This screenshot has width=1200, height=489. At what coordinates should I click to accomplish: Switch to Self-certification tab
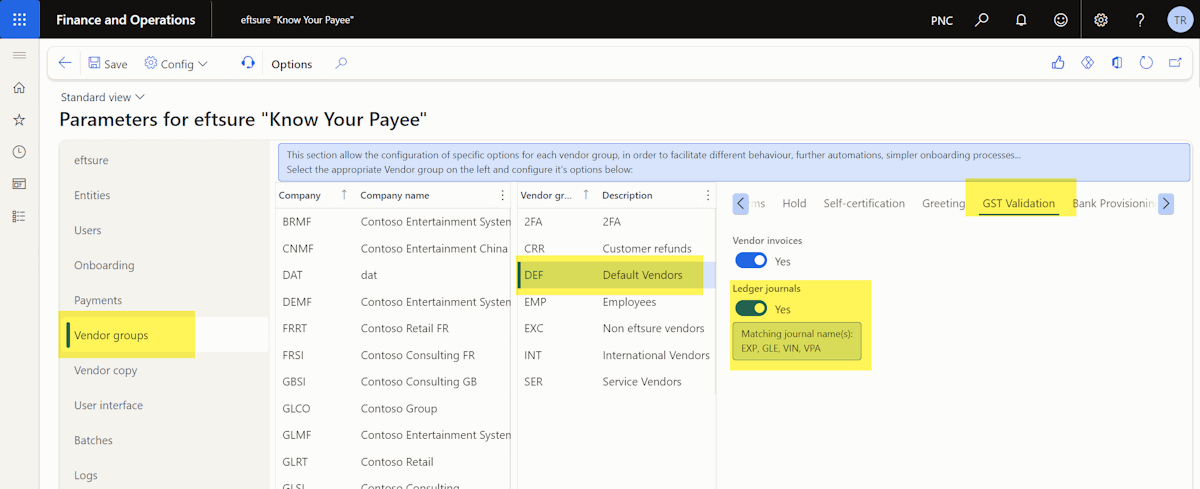pyautogui.click(x=864, y=203)
